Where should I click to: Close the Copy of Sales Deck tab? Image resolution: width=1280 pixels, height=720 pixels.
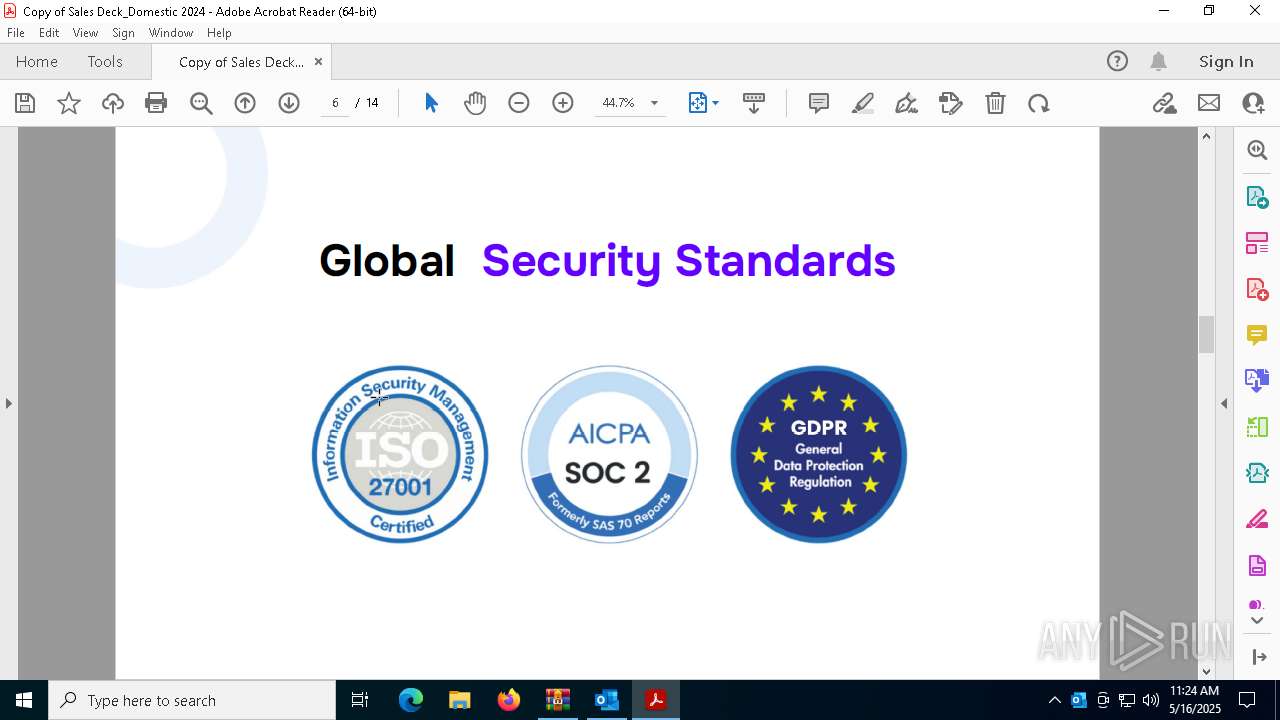318,62
